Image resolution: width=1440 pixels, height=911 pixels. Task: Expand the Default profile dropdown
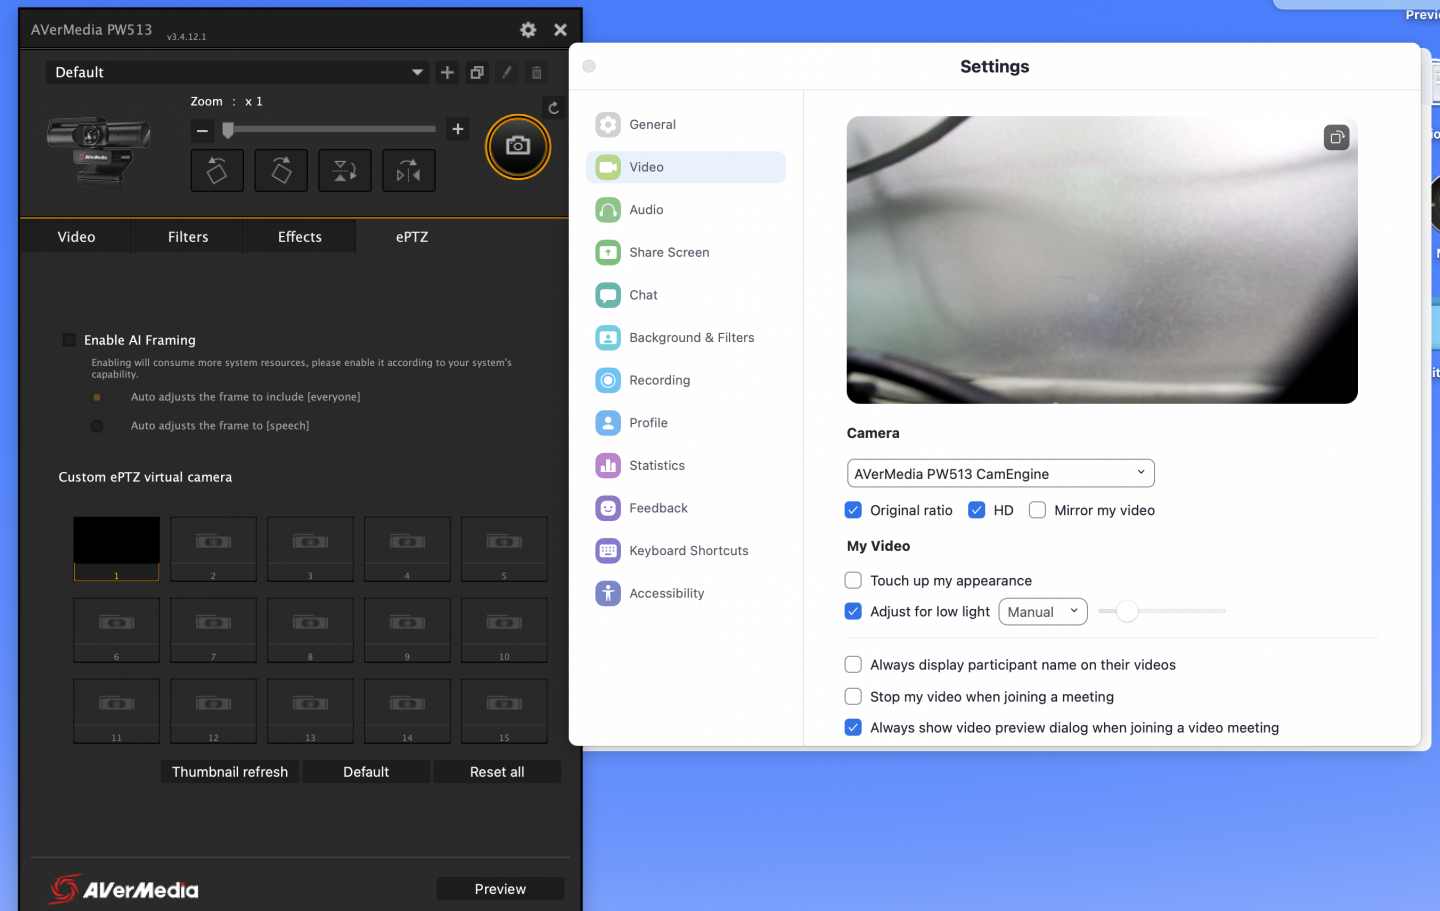[x=237, y=72]
